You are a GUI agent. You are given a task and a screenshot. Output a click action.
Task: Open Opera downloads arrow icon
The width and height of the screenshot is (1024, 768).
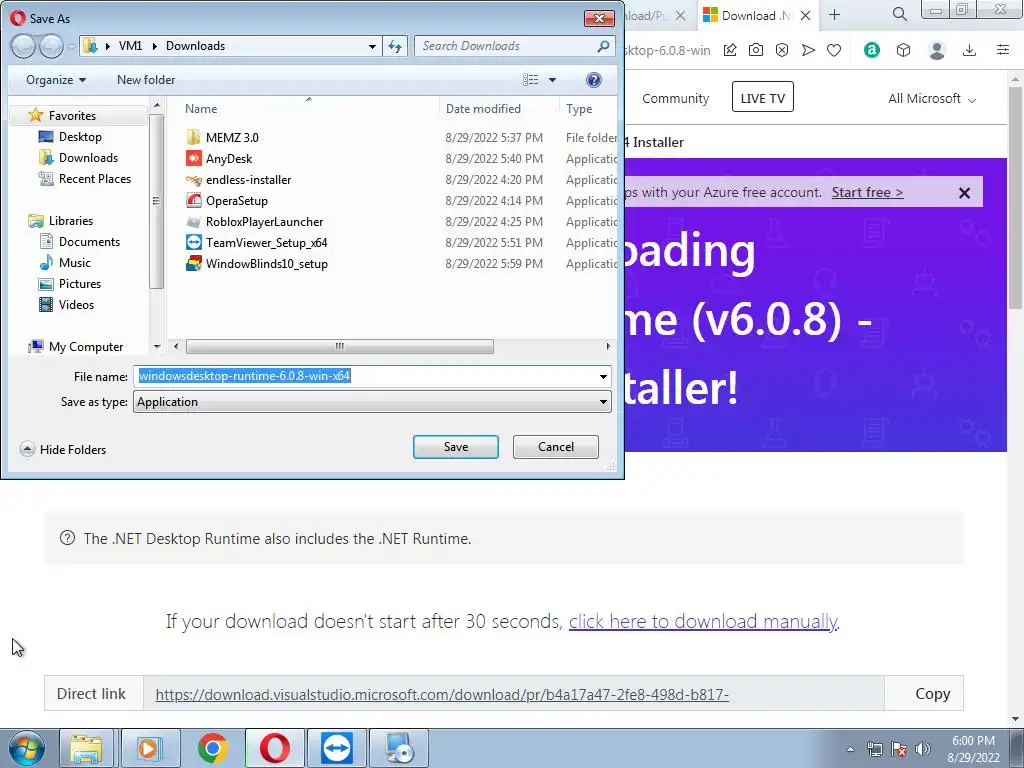[970, 50]
